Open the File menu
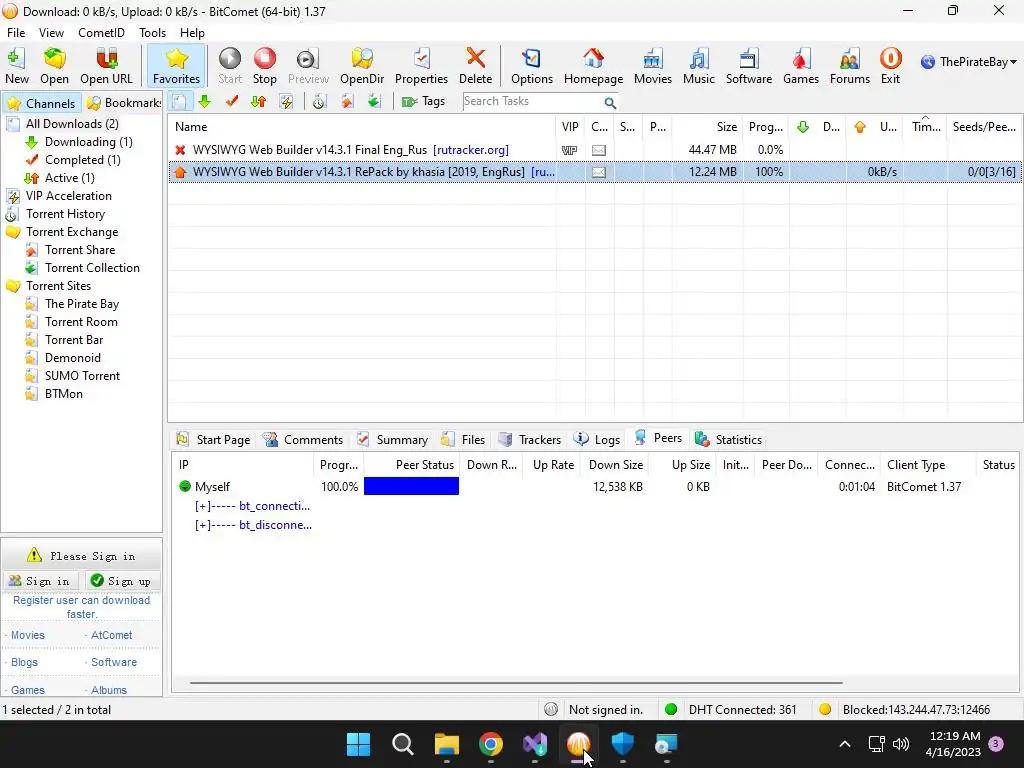This screenshot has height=768, width=1024. (16, 33)
